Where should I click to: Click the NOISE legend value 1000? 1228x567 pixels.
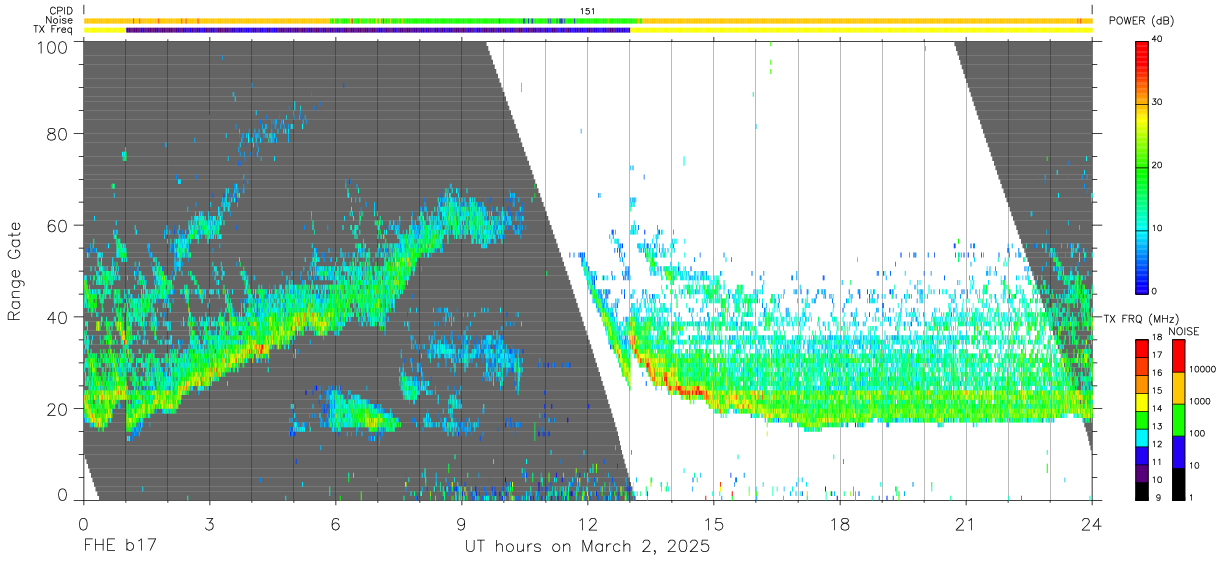click(1200, 402)
